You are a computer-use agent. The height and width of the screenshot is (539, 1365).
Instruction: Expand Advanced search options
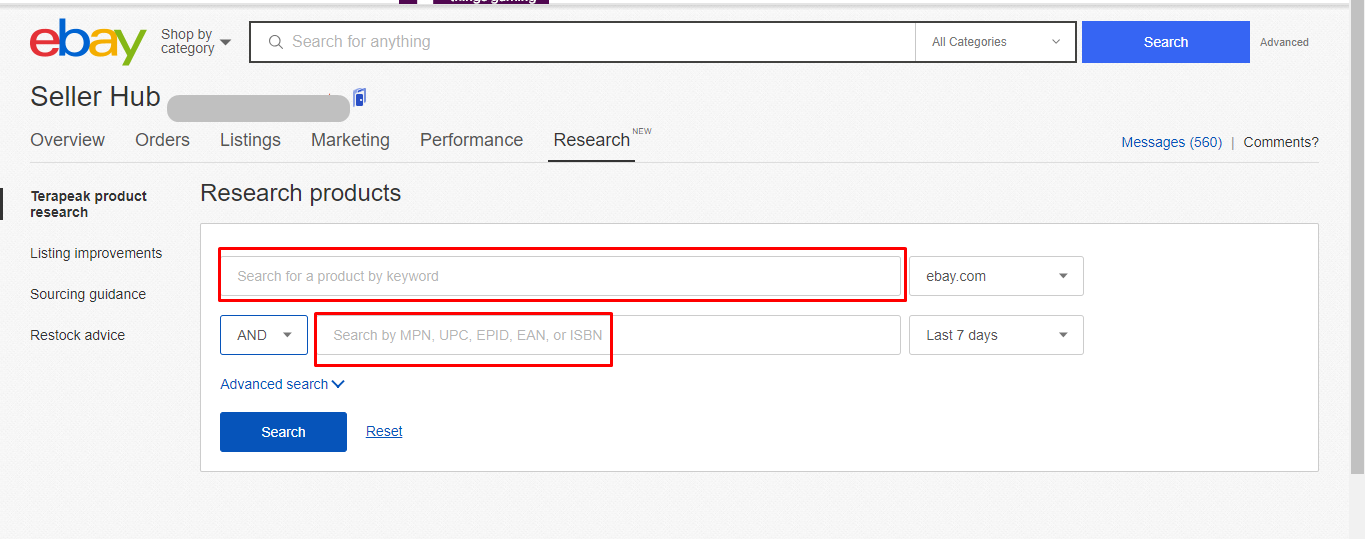coord(282,384)
